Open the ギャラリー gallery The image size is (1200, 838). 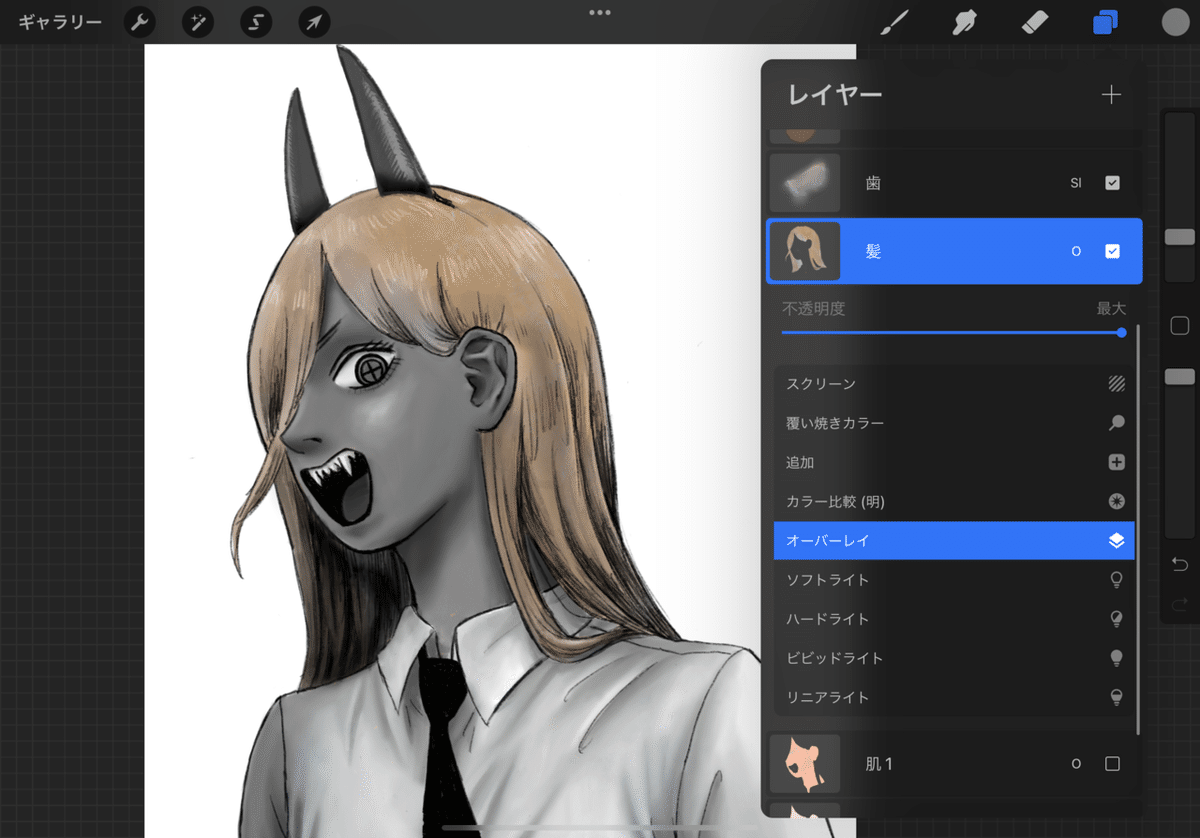tap(60, 22)
